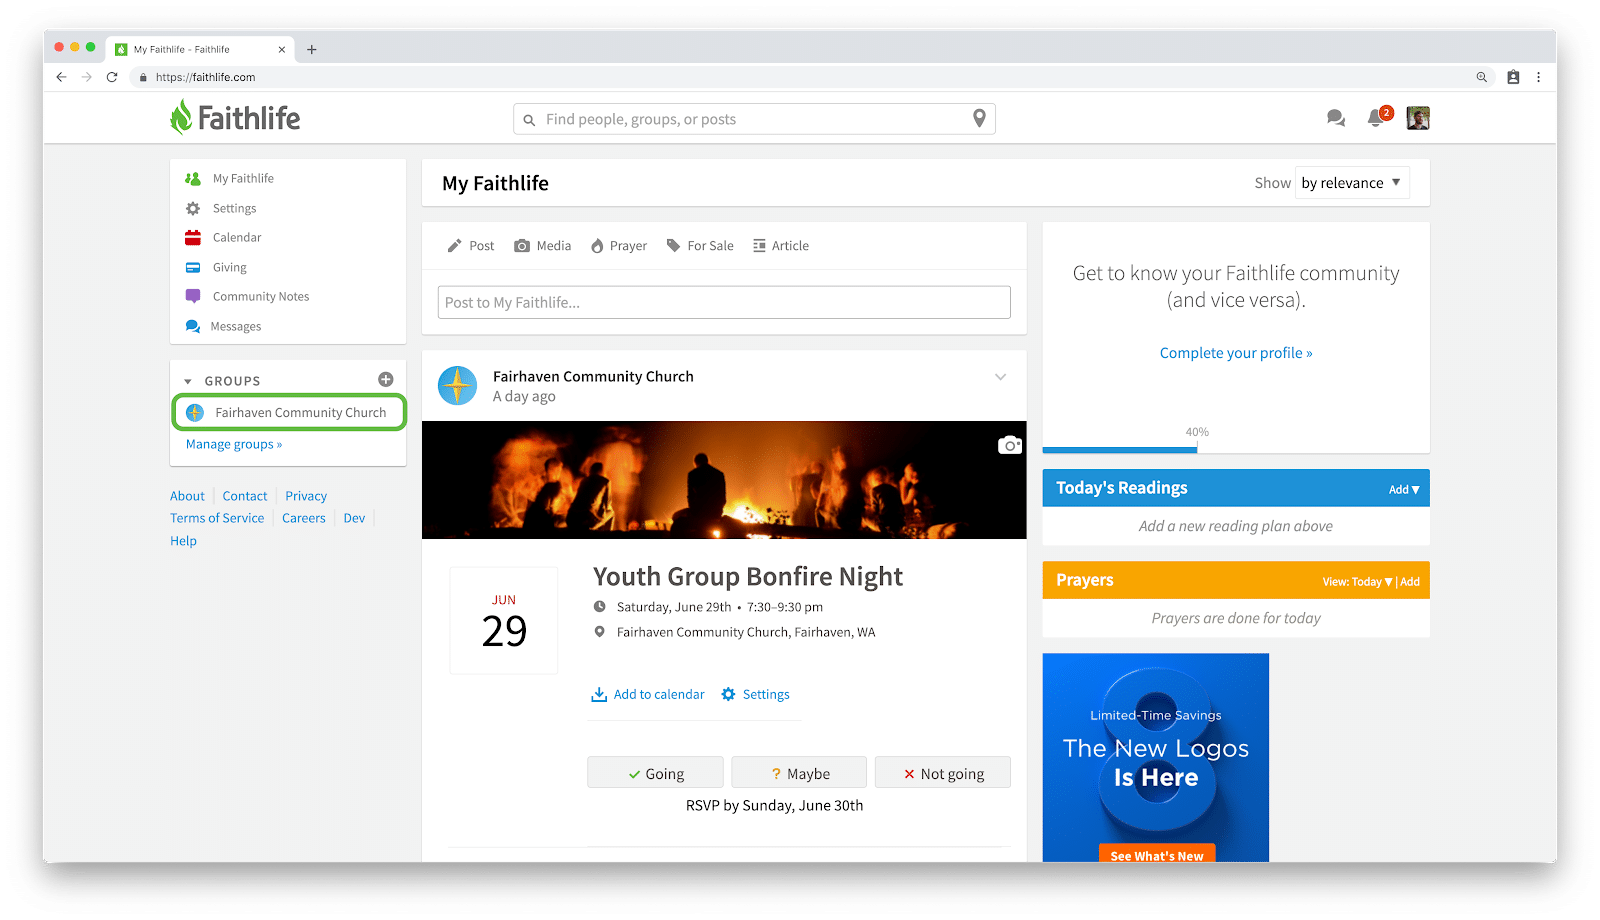The width and height of the screenshot is (1600, 920).
Task: Open Messages in sidebar
Action: (x=235, y=326)
